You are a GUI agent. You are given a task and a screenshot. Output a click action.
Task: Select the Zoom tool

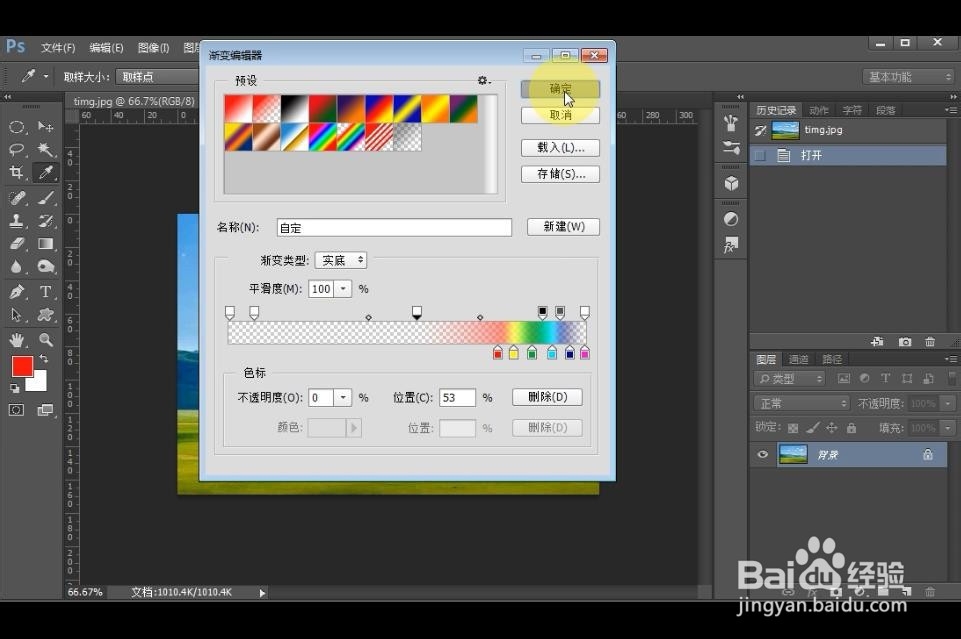click(x=45, y=340)
